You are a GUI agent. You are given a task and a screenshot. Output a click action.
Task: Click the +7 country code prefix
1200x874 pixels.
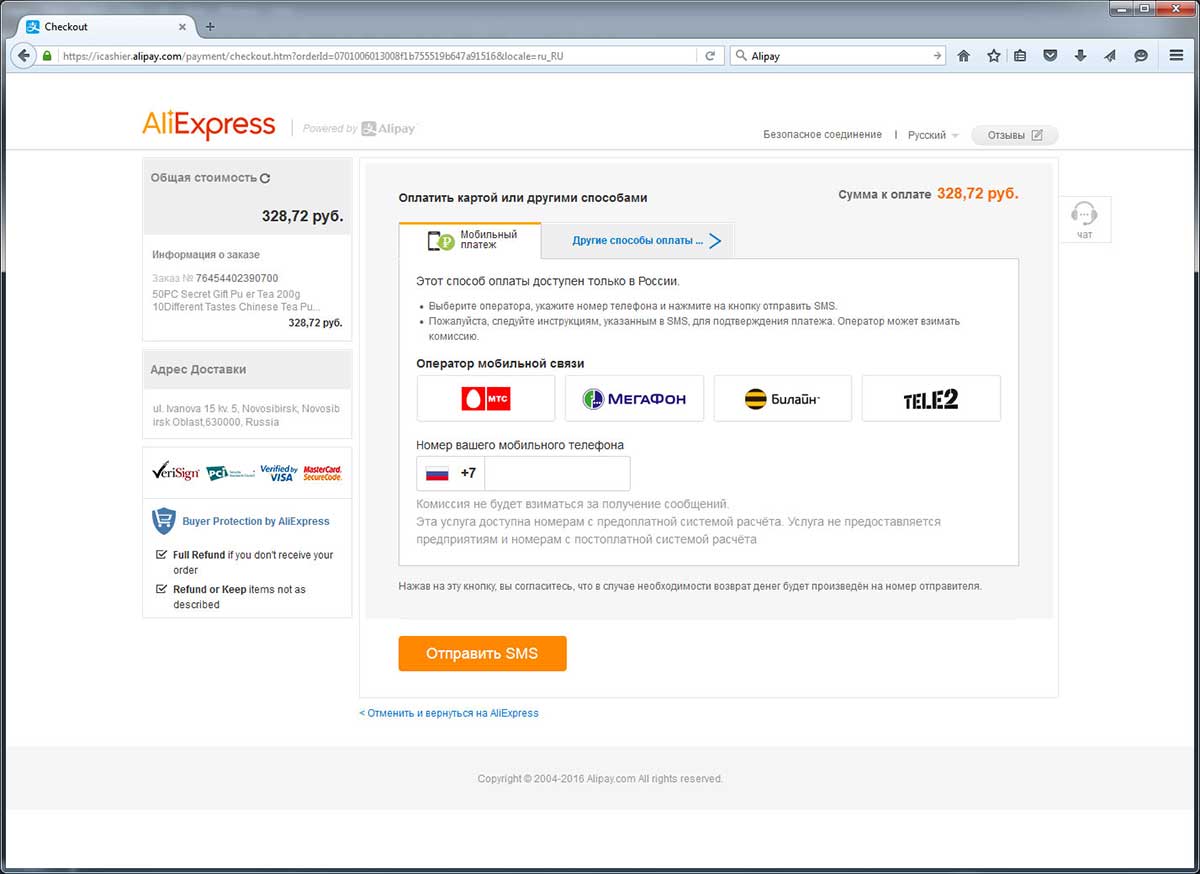468,473
